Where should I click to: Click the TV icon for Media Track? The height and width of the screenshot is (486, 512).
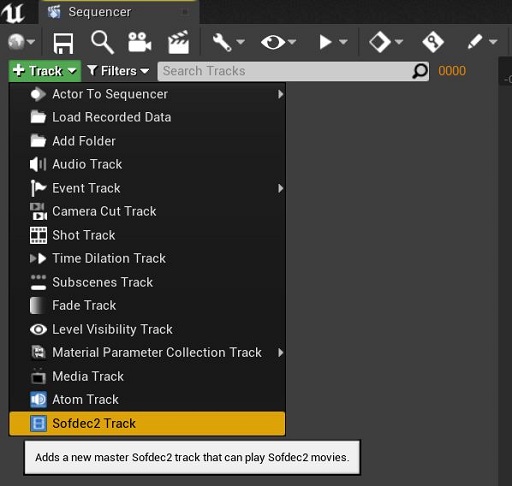point(38,377)
